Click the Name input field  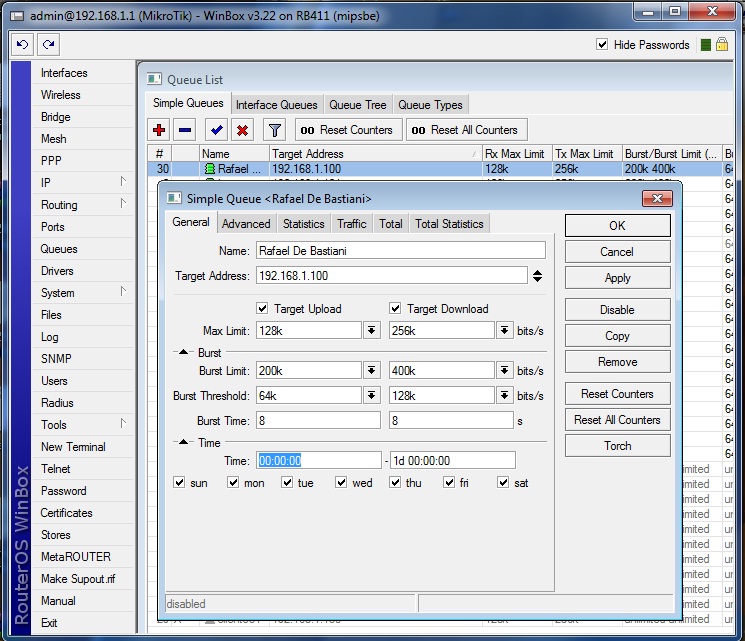point(400,250)
